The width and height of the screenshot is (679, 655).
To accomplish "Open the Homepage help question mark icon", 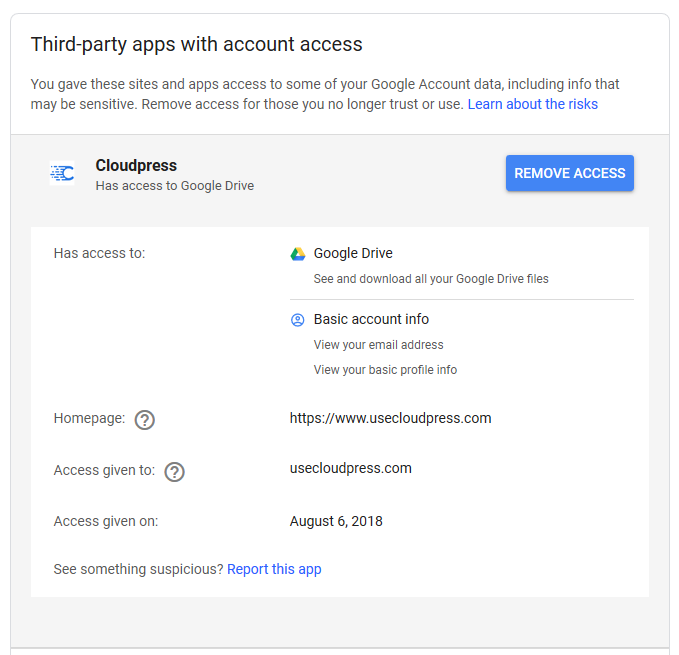I will [145, 419].
